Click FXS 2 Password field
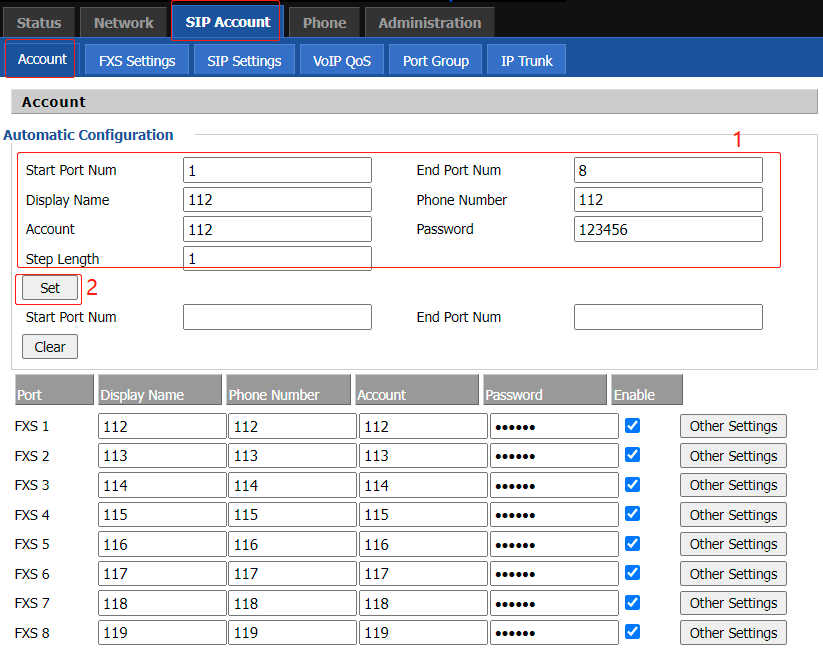Screen dimensions: 823x650 [554, 456]
